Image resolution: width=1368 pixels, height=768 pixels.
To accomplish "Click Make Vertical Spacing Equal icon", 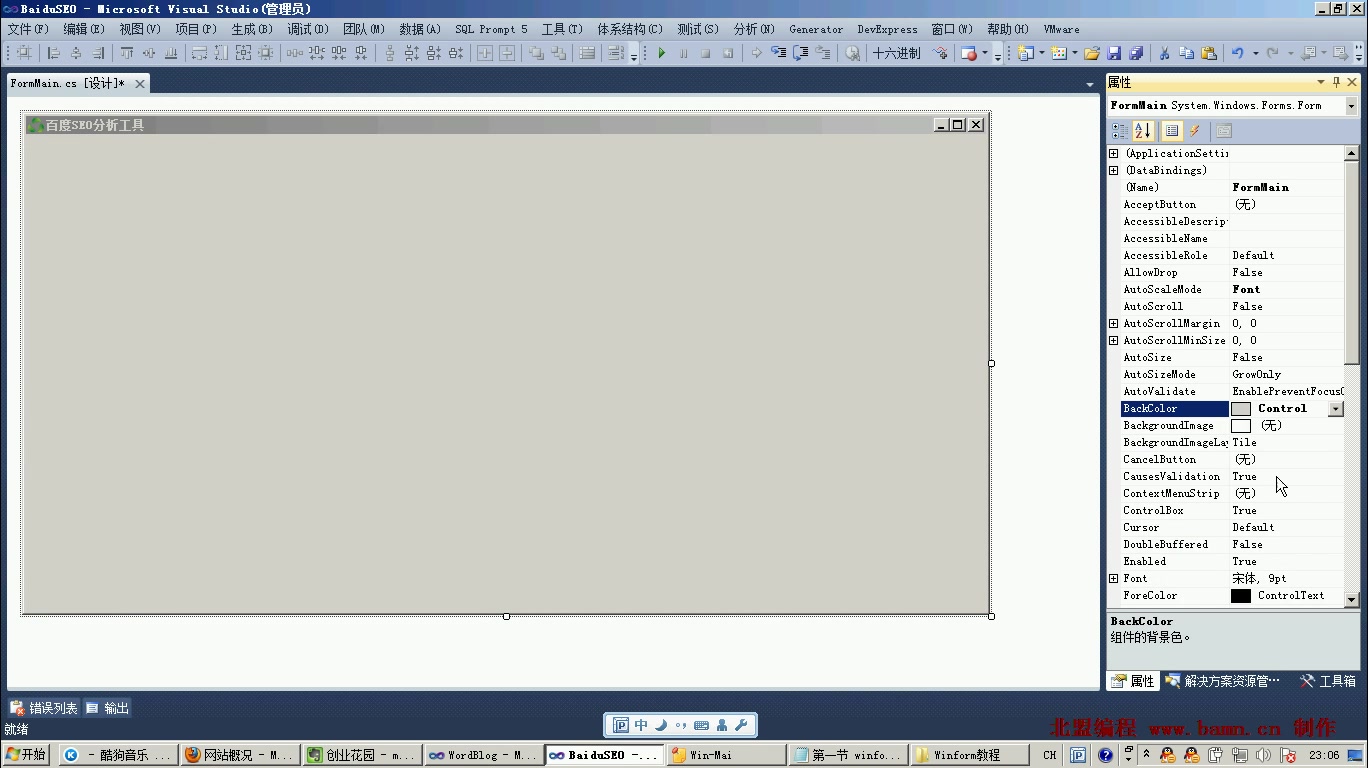I will (x=390, y=53).
